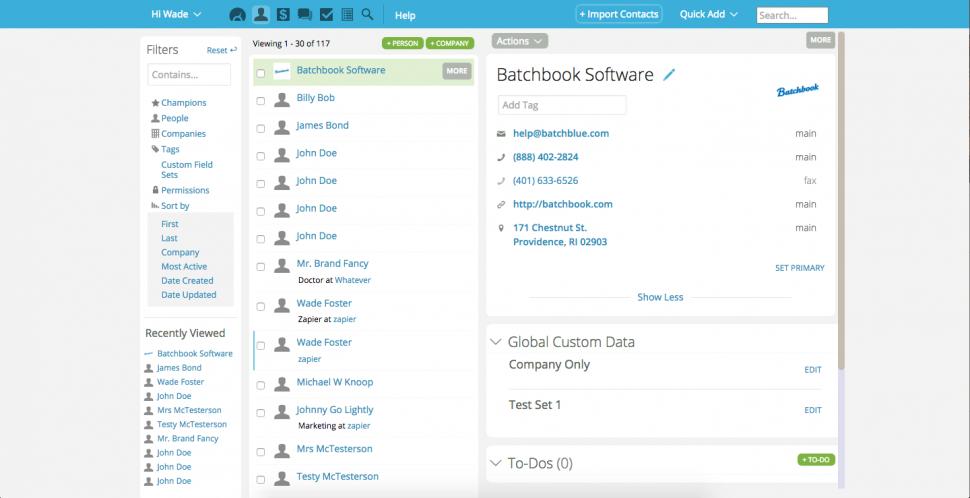Open the dashboard gauge icon in top bar
This screenshot has width=970, height=498.
tap(237, 15)
